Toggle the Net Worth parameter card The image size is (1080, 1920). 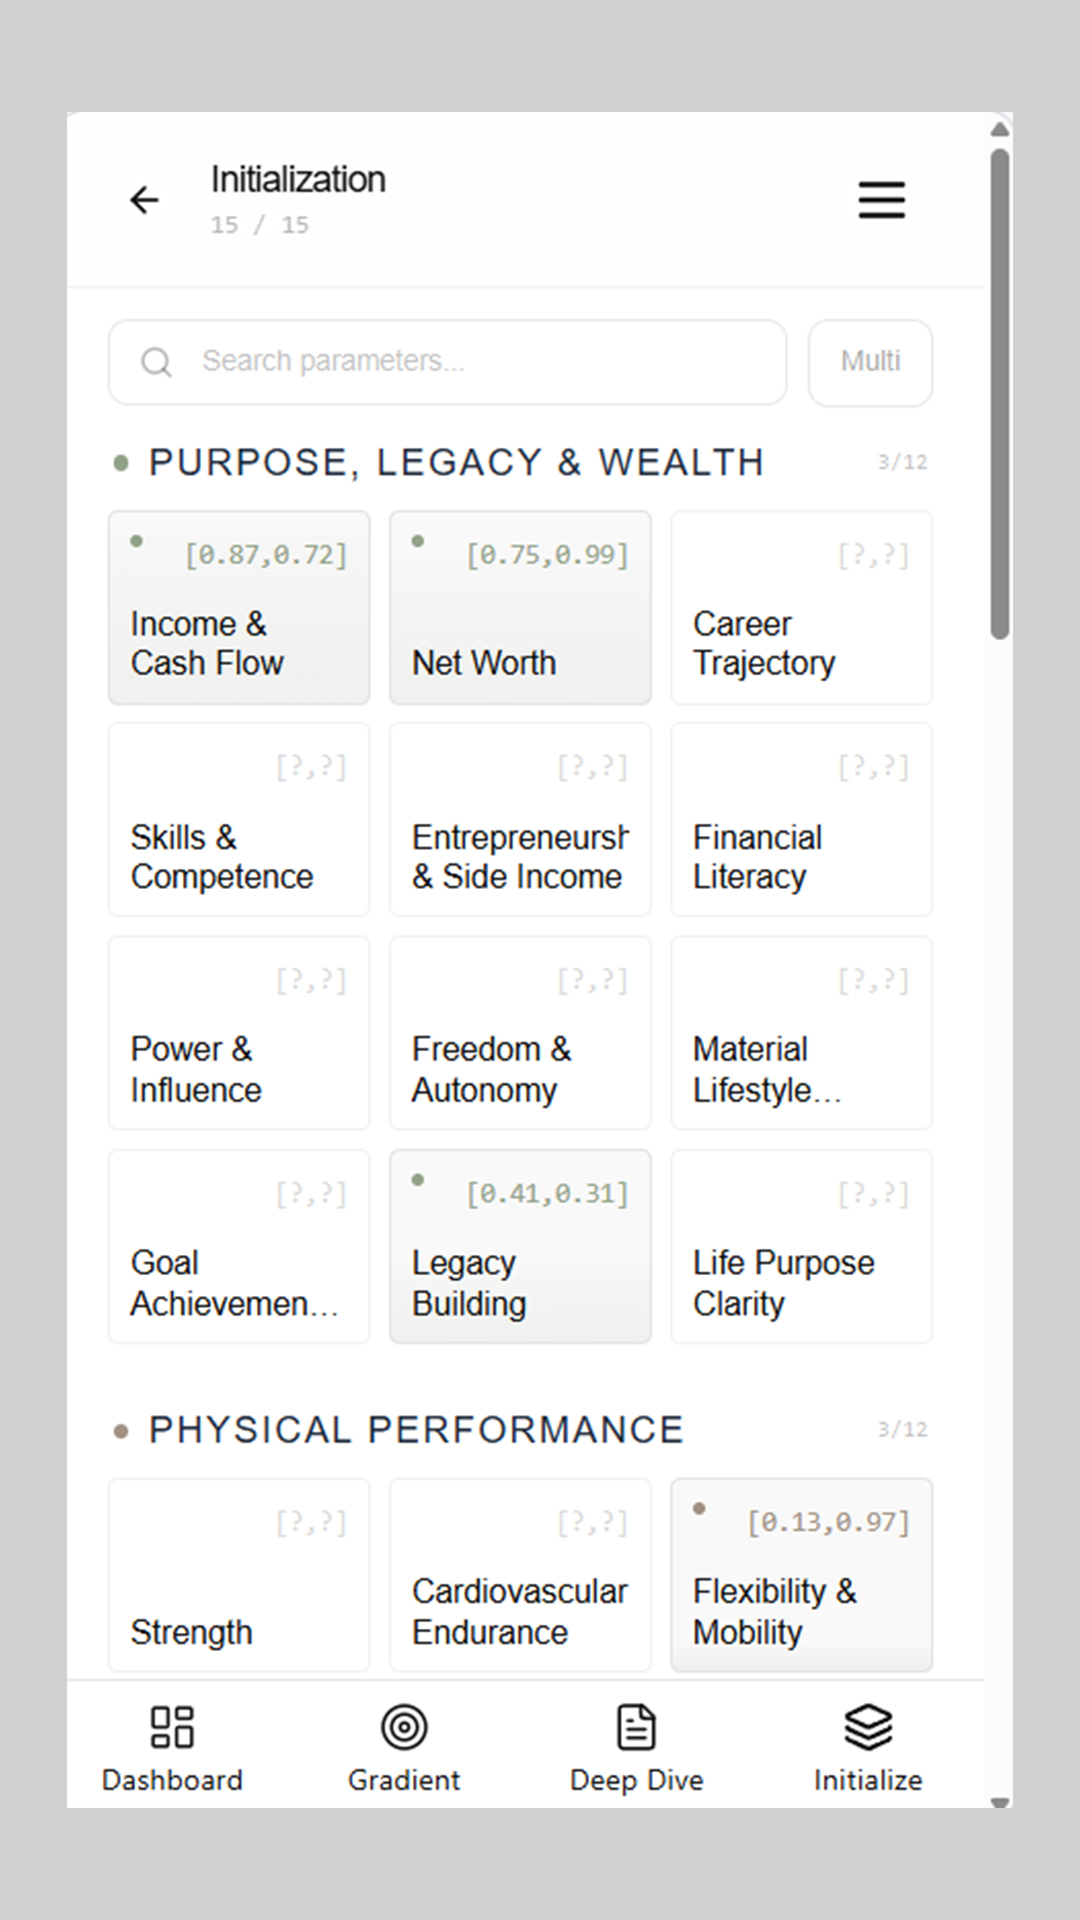(x=520, y=608)
